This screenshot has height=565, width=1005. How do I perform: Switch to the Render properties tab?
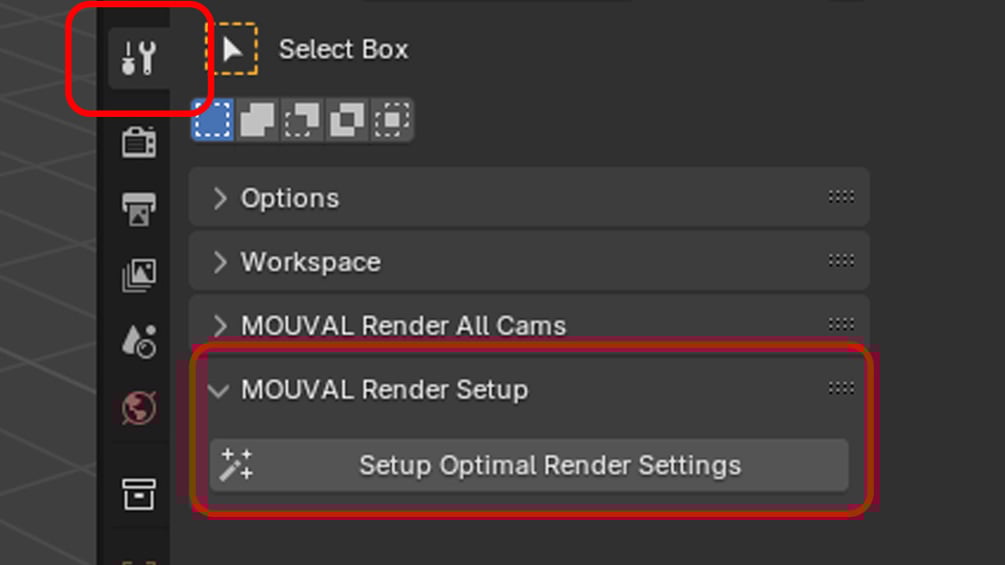pyautogui.click(x=138, y=142)
